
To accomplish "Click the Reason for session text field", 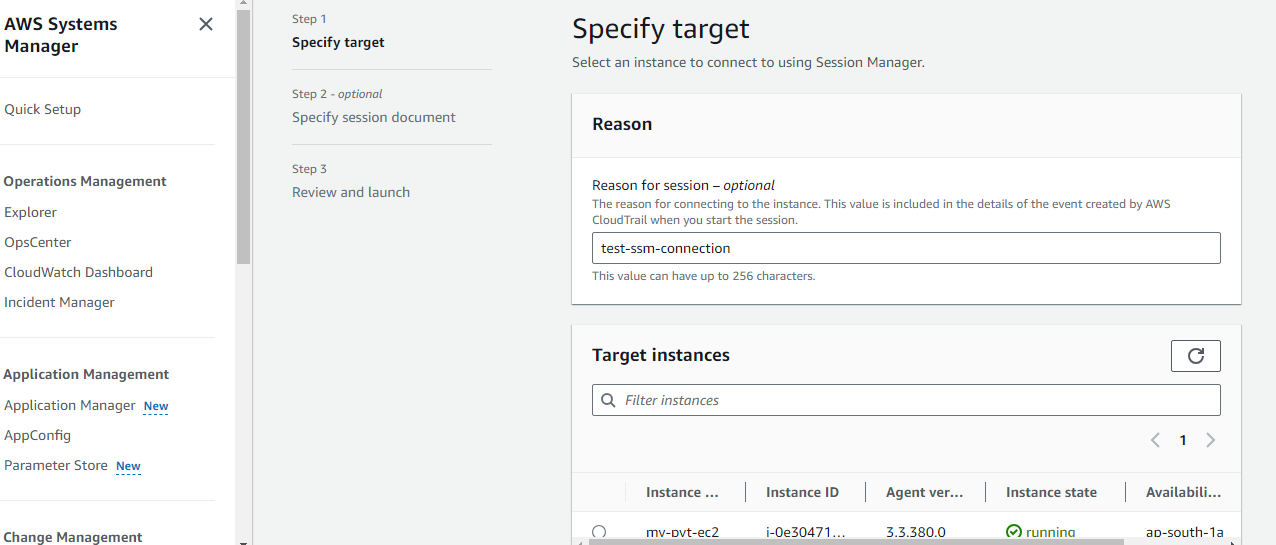I will 905,248.
